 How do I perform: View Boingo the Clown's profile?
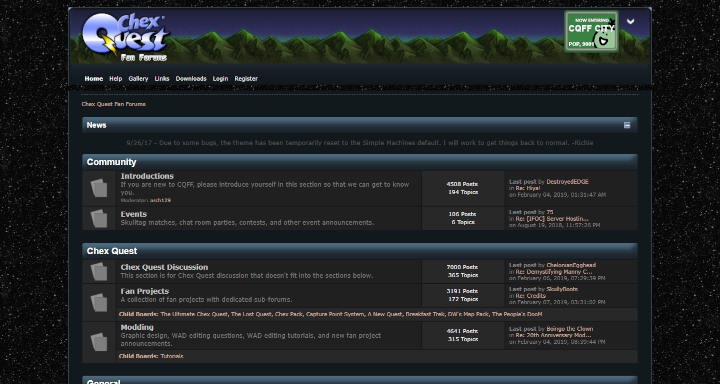pyautogui.click(x=569, y=329)
